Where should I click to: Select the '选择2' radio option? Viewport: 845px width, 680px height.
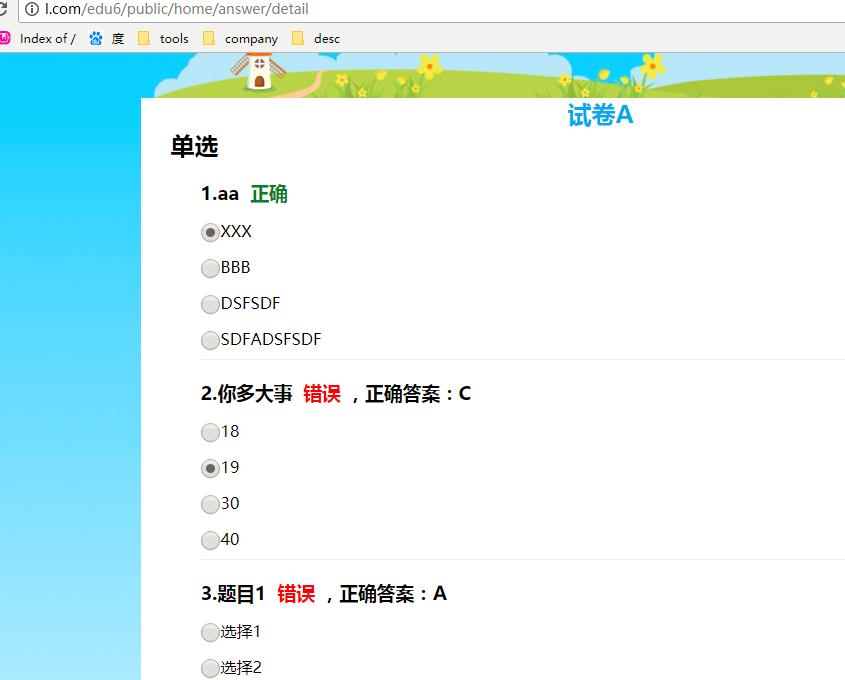coord(210,668)
